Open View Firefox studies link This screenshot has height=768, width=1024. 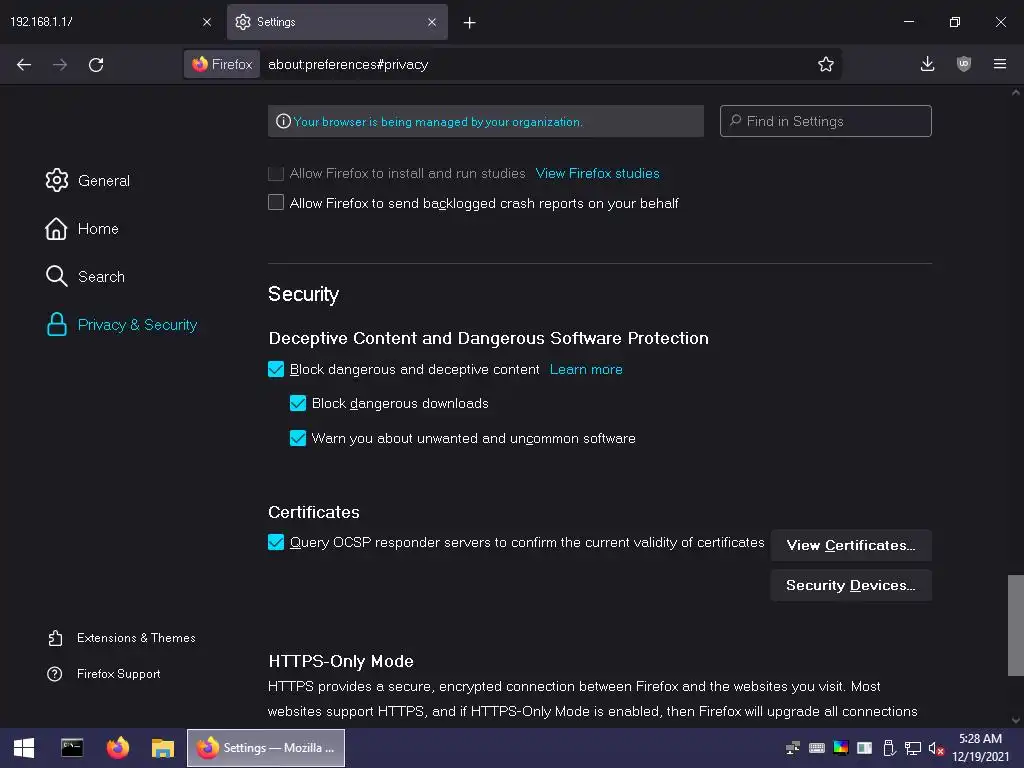click(597, 173)
